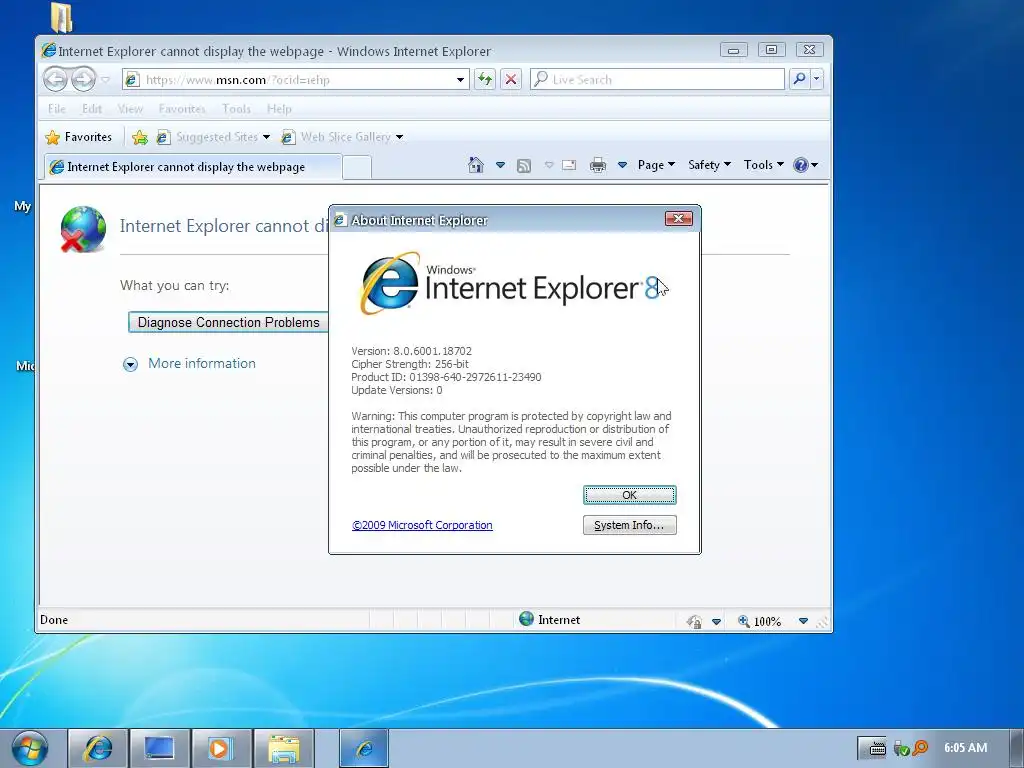The height and width of the screenshot is (768, 1024).
Task: Open the Web Slice Gallery dropdown
Action: pyautogui.click(x=342, y=137)
